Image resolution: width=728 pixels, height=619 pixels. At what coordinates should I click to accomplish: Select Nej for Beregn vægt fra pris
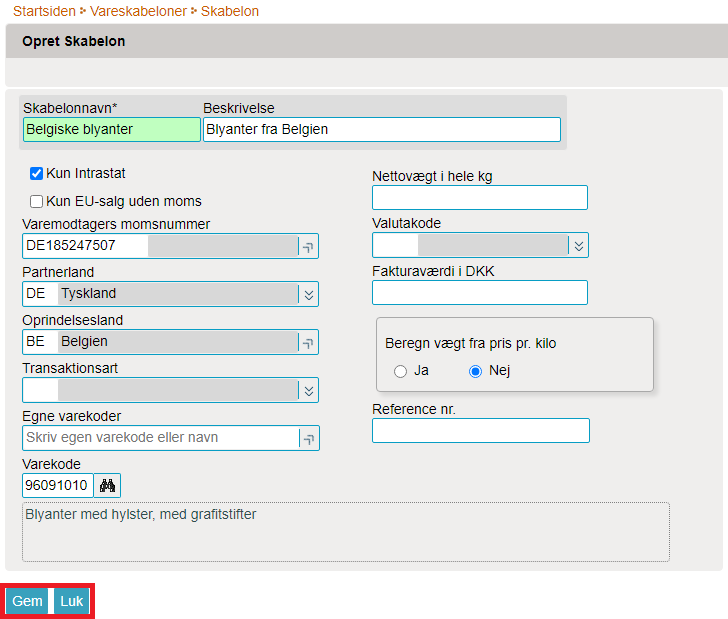(475, 371)
